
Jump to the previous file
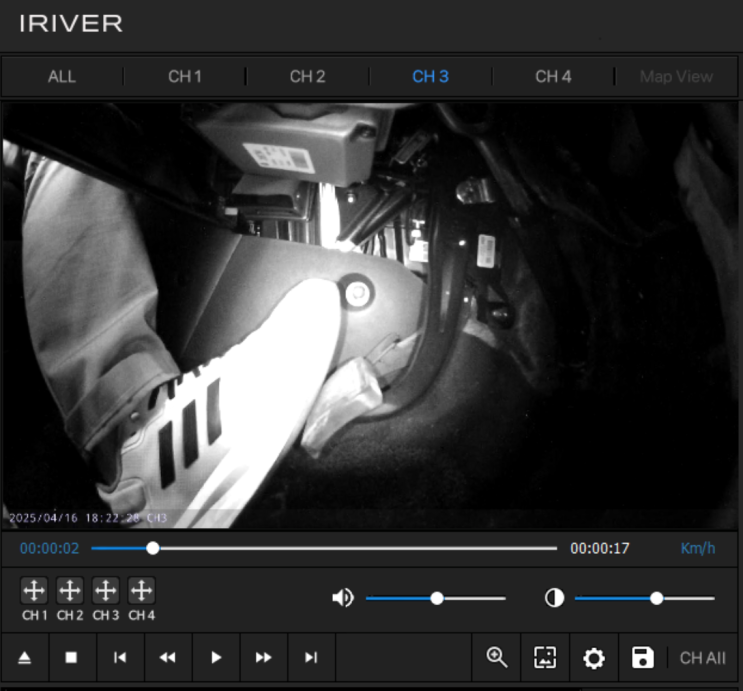(x=120, y=658)
